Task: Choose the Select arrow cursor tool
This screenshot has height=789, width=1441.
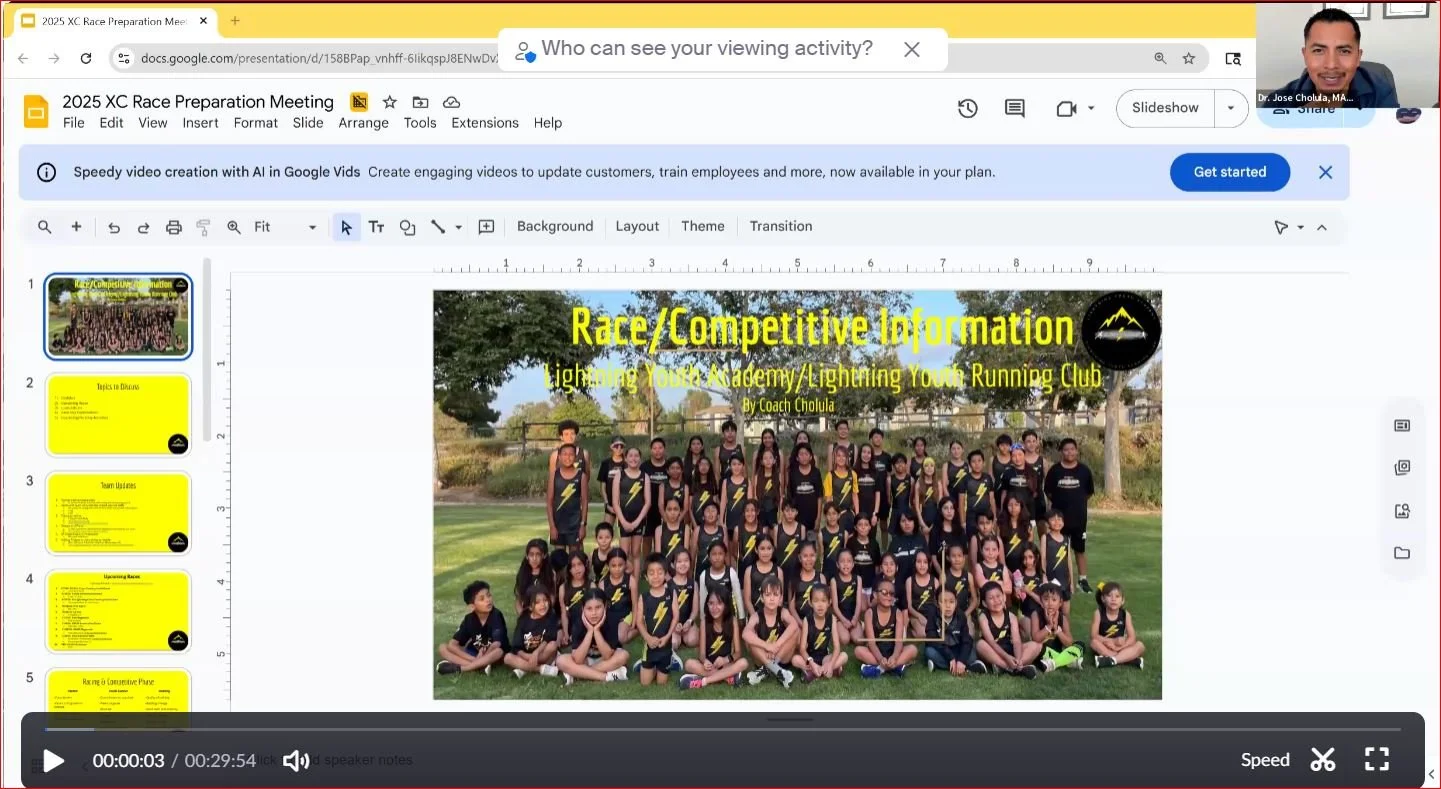Action: [346, 227]
